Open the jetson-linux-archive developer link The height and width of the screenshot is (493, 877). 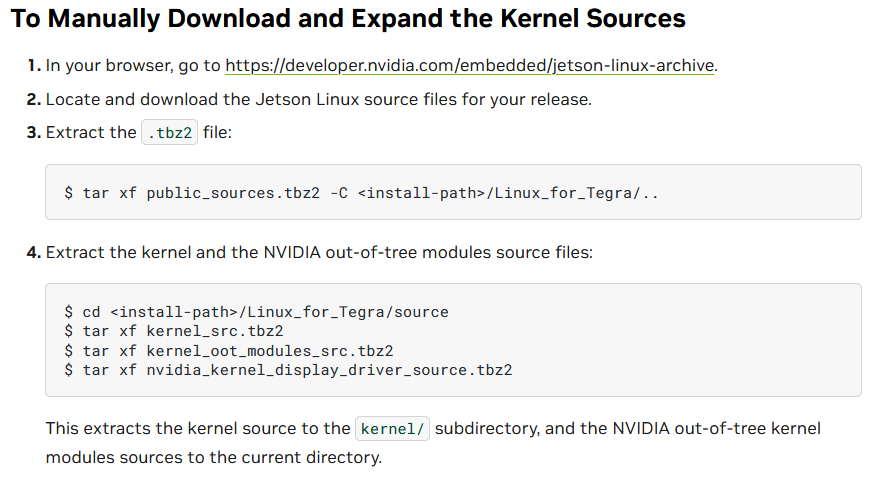470,66
